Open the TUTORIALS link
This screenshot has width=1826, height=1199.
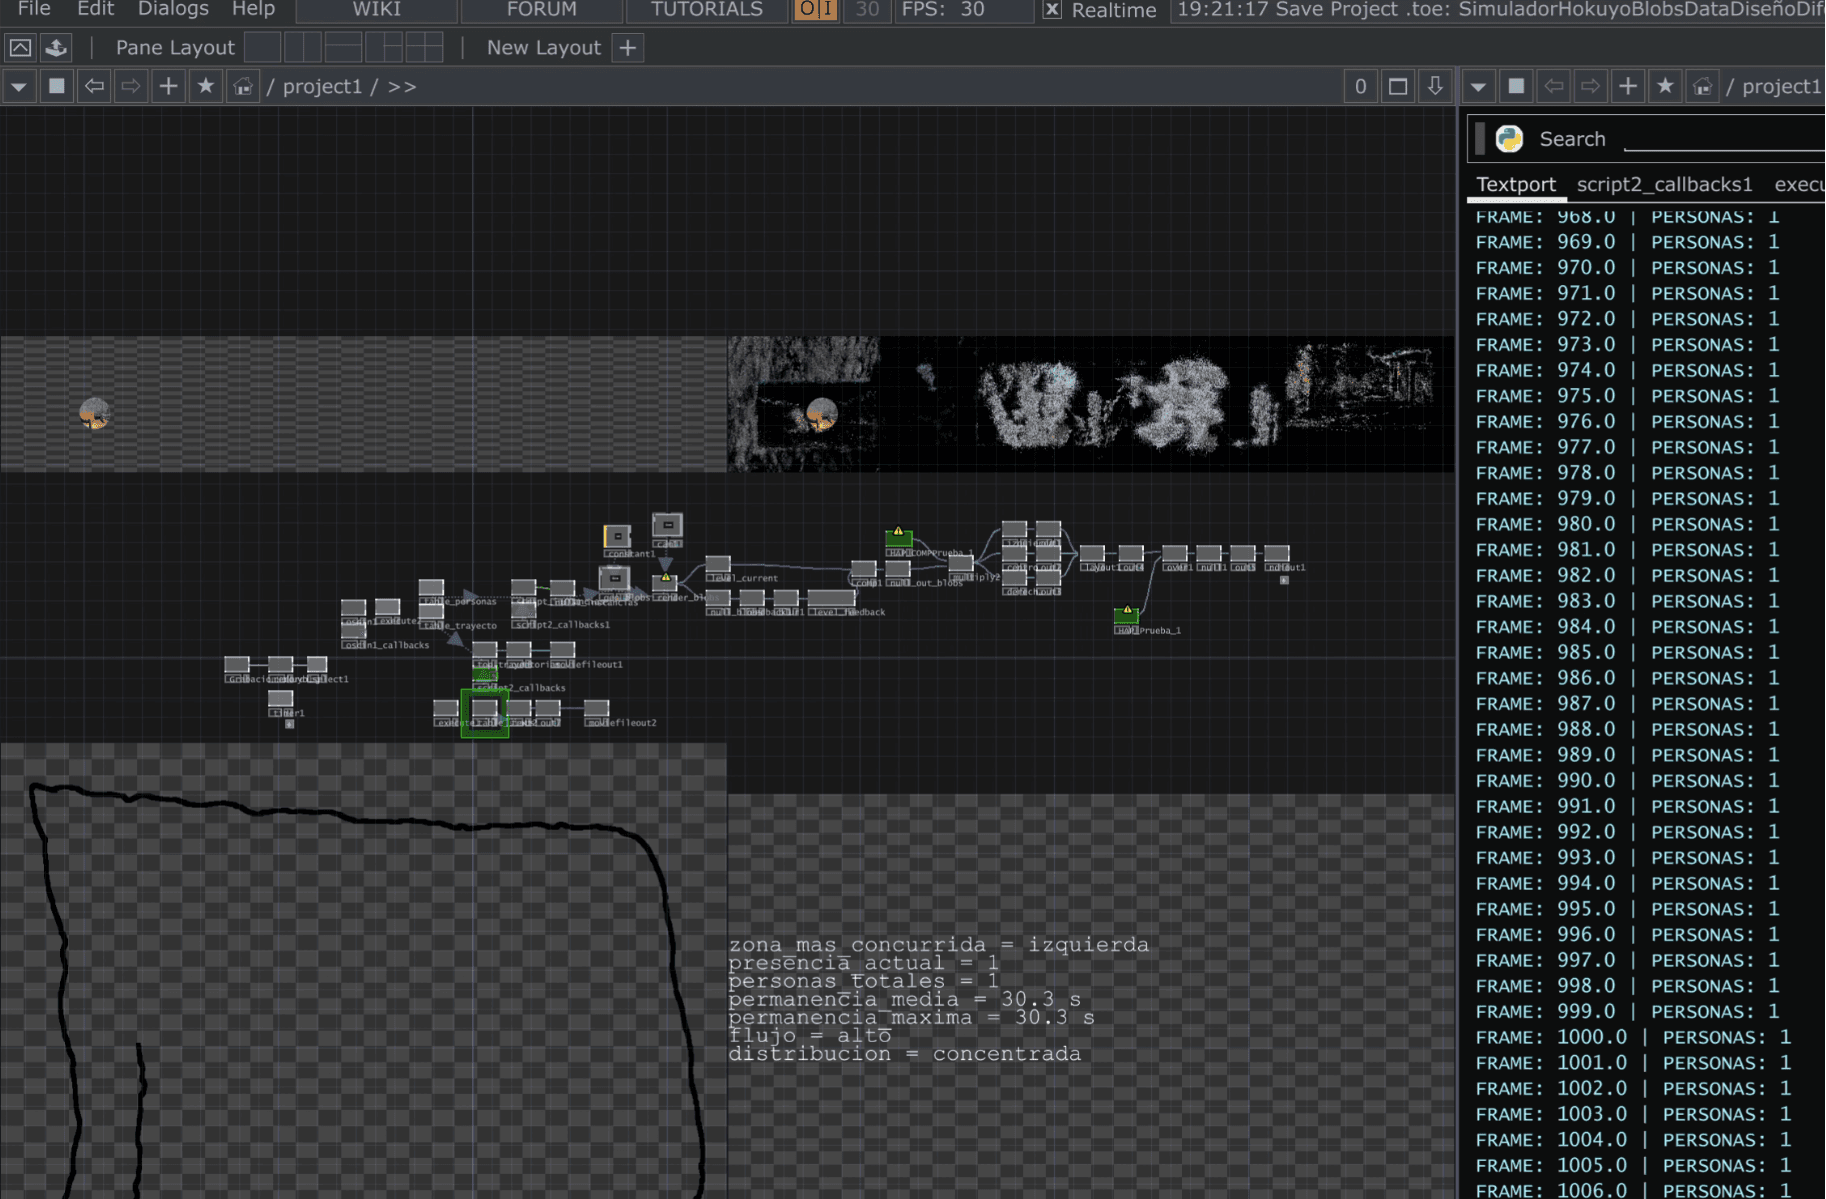point(707,10)
